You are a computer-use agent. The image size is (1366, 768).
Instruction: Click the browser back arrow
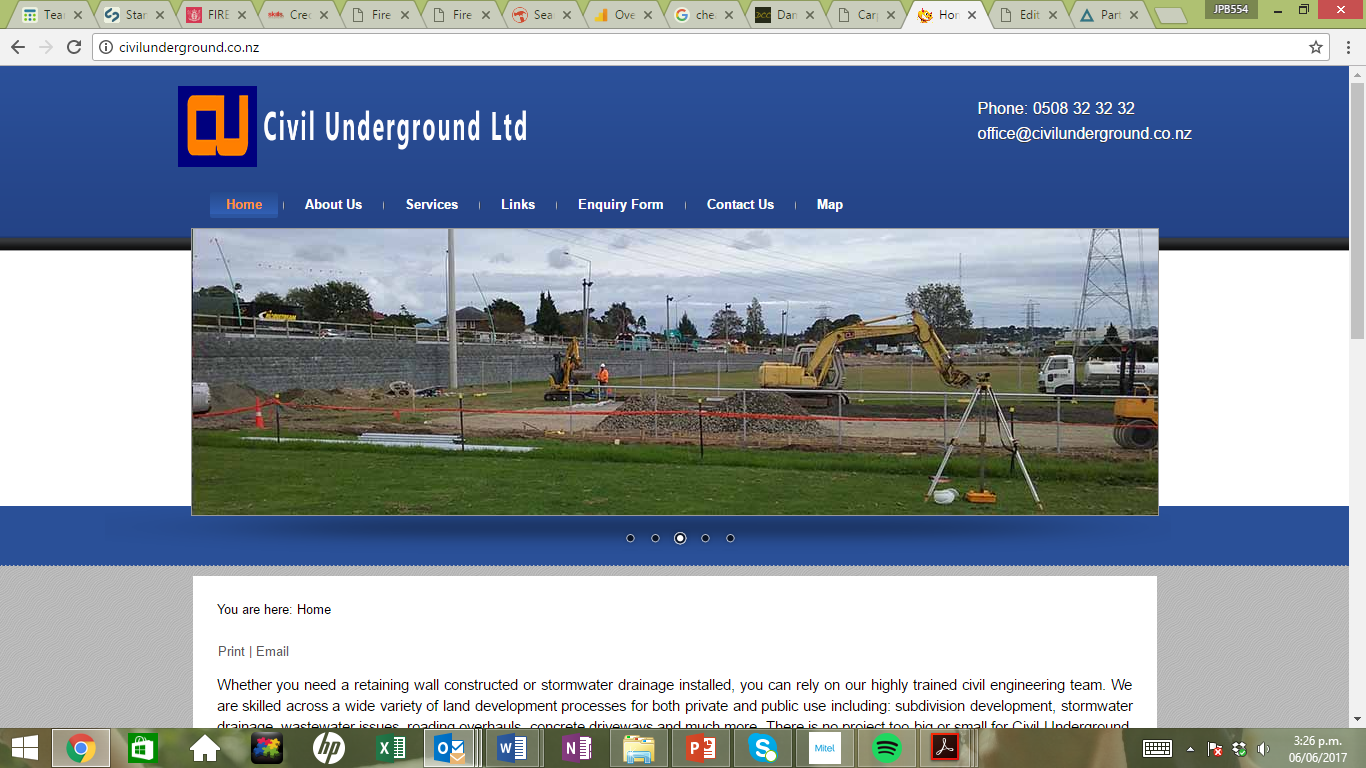[x=18, y=47]
